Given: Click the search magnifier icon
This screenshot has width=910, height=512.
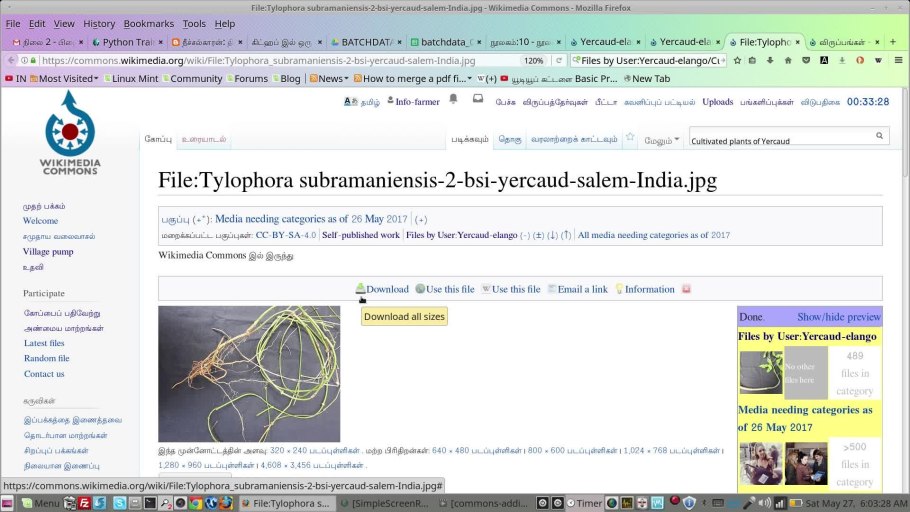Looking at the screenshot, I should 879,135.
